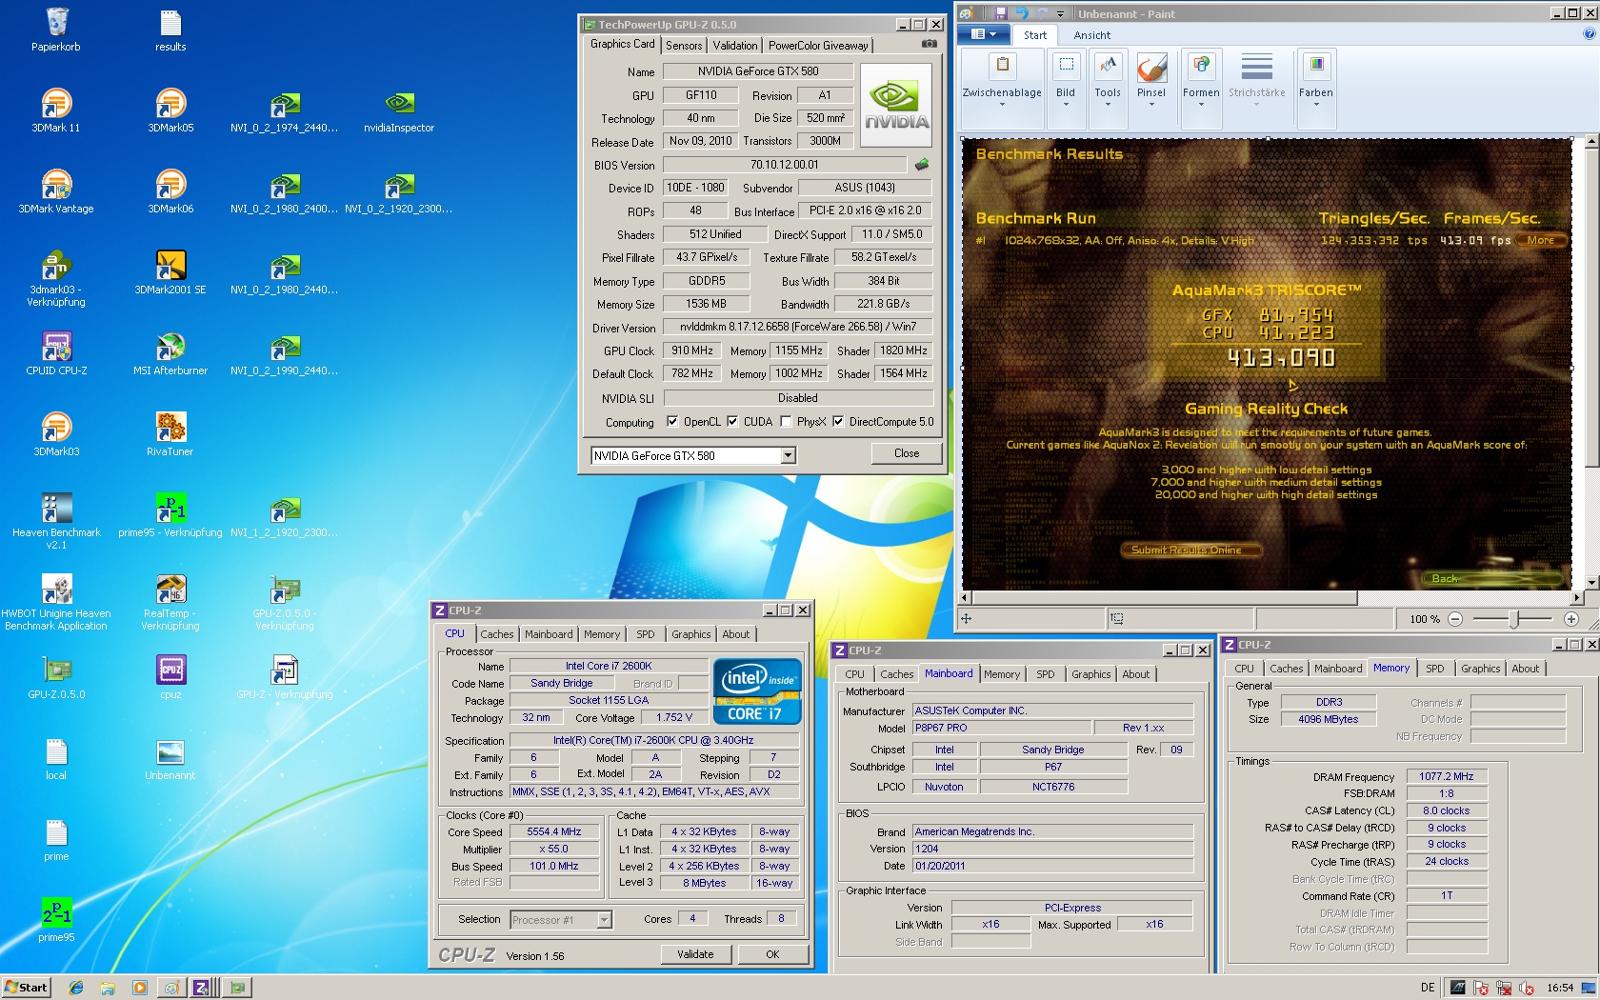The height and width of the screenshot is (1000, 1600).
Task: Click the Paint horizontal scrollbar
Action: [x=1160, y=598]
